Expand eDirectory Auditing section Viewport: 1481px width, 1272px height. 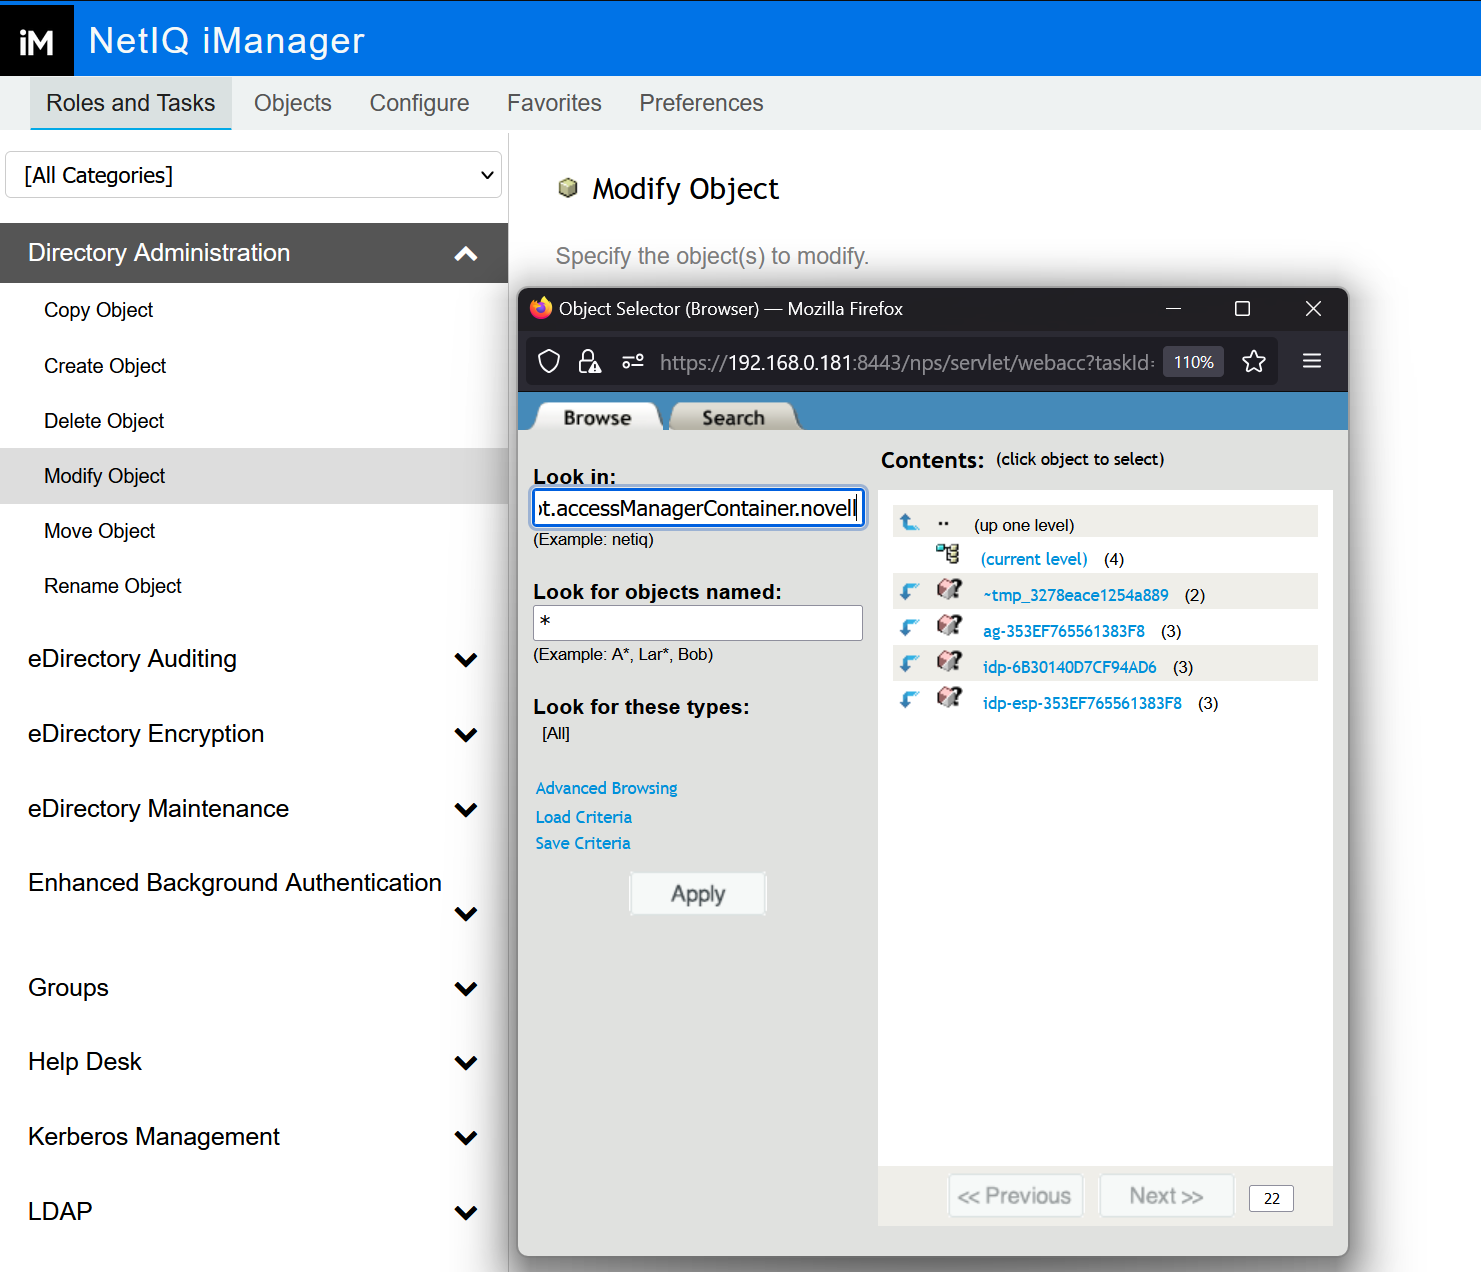click(465, 660)
